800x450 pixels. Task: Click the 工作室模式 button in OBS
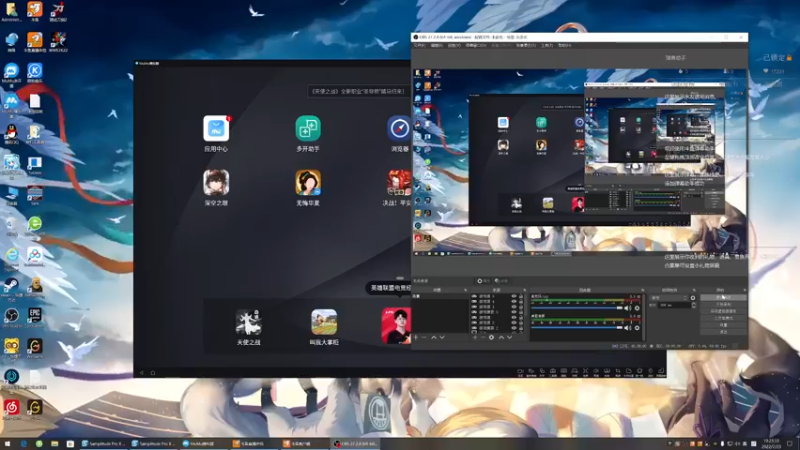click(723, 318)
